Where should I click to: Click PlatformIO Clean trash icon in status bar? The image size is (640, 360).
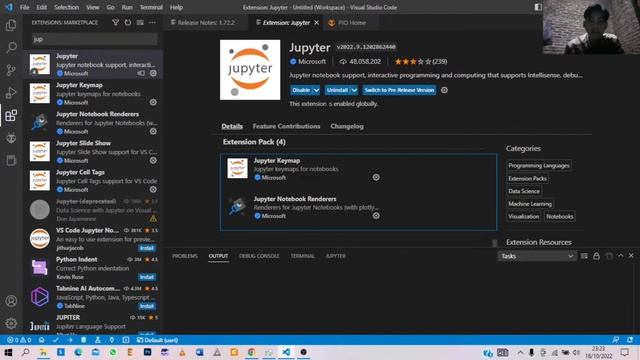pos(84,340)
